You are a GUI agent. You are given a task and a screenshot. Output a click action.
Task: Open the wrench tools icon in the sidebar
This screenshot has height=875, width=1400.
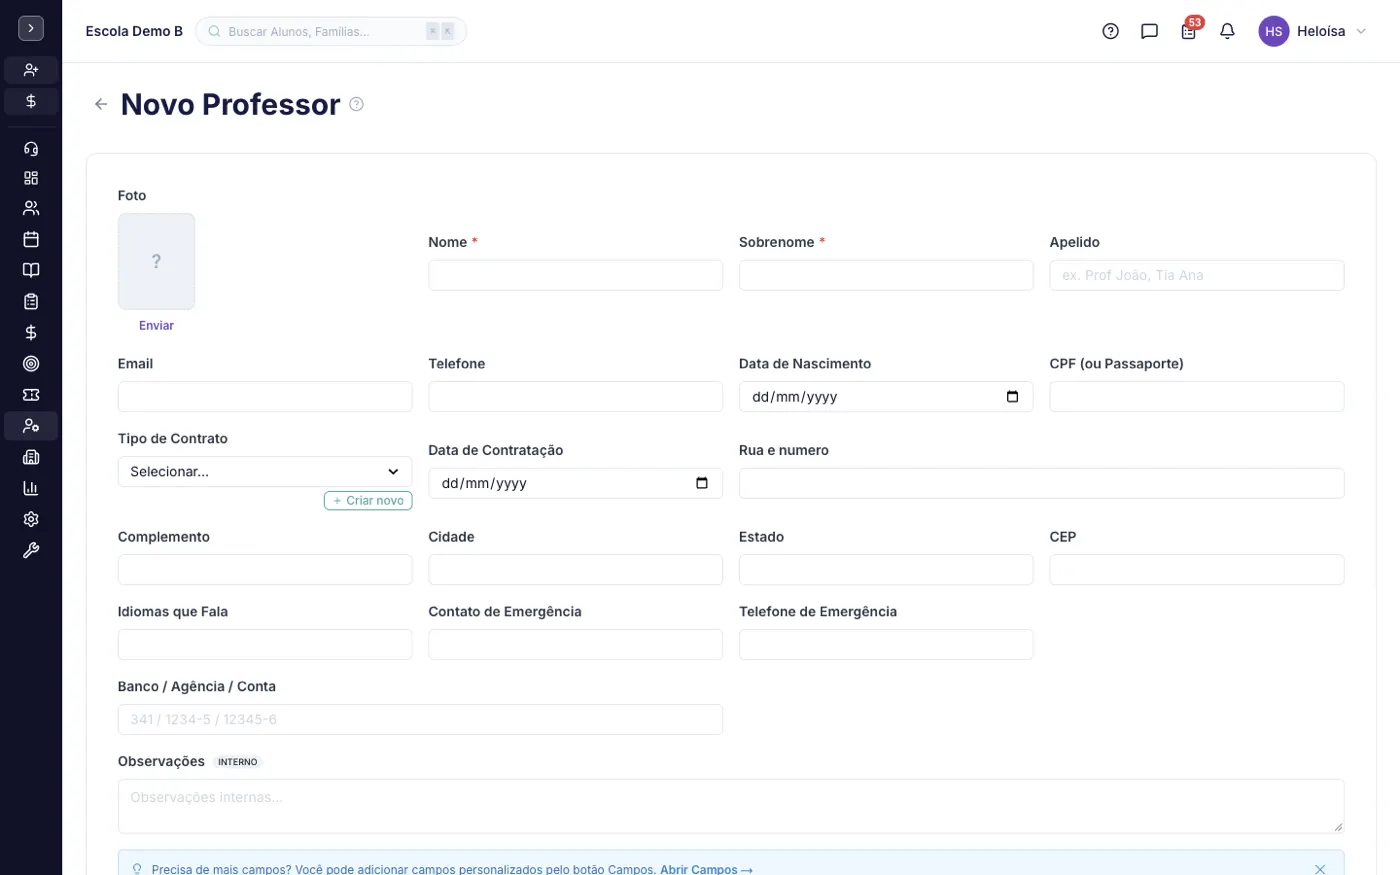pos(31,550)
